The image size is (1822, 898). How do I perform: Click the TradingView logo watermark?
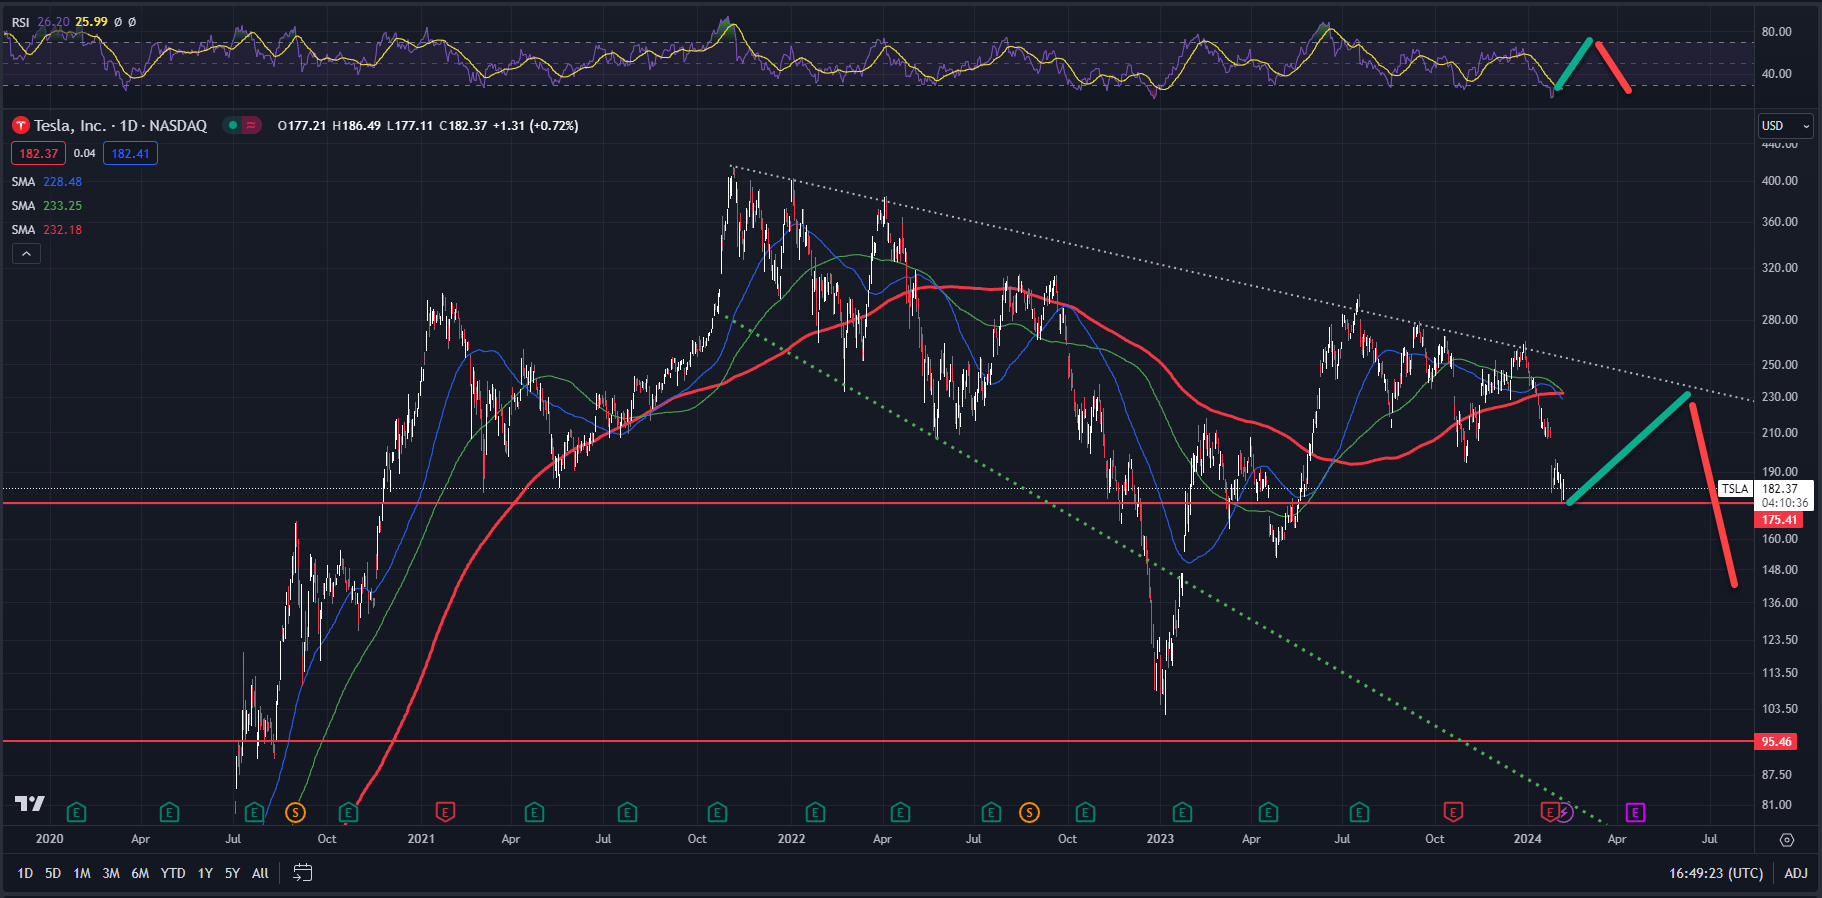(x=30, y=803)
